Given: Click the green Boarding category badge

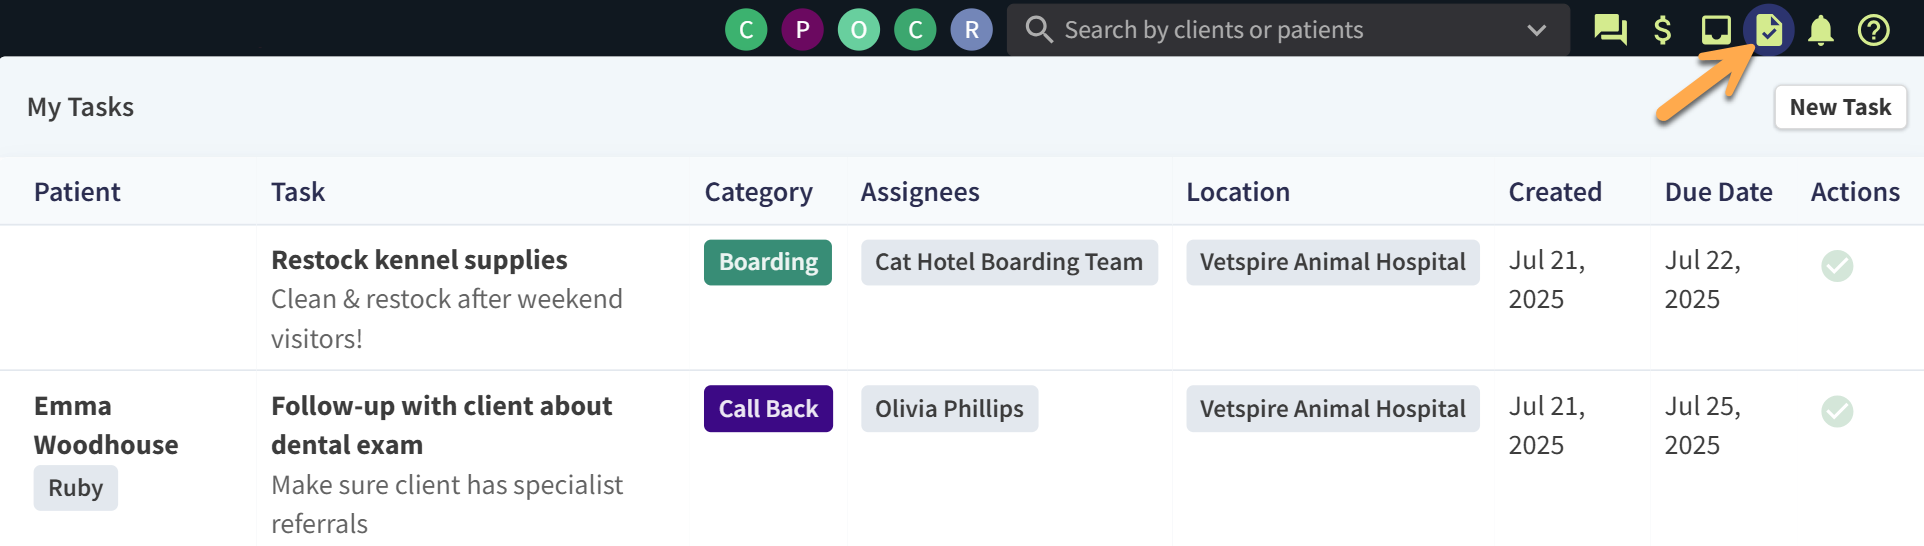Looking at the screenshot, I should pyautogui.click(x=768, y=262).
